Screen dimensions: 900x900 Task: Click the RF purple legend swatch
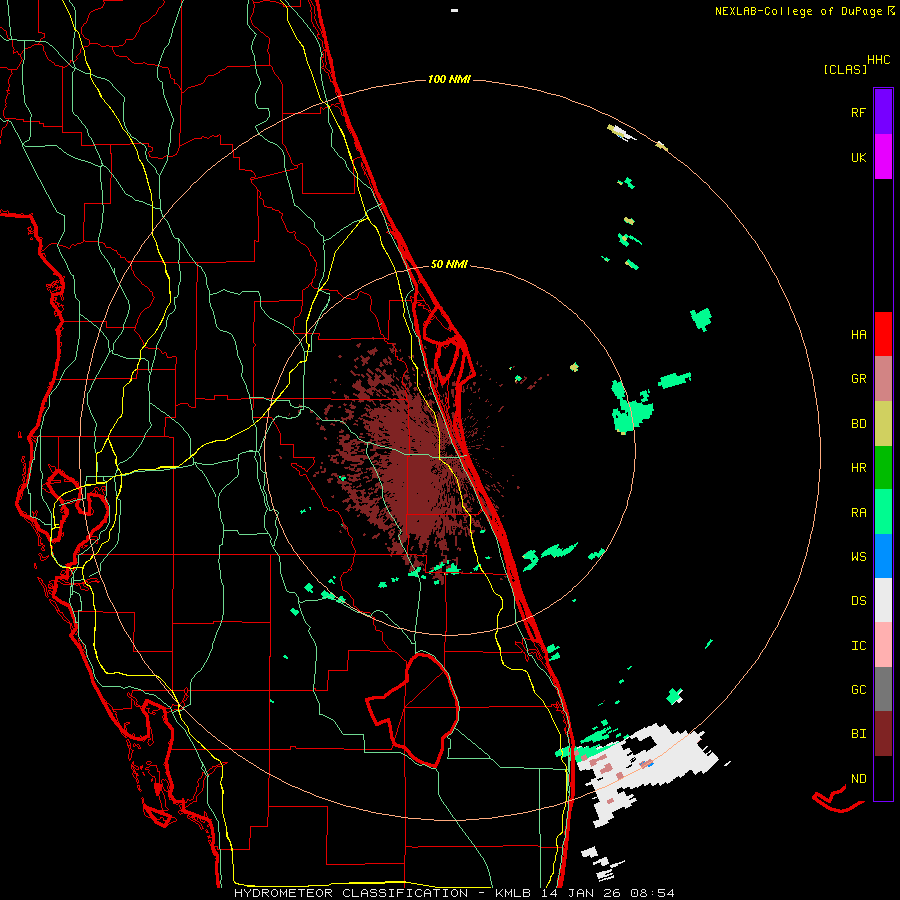(883, 112)
